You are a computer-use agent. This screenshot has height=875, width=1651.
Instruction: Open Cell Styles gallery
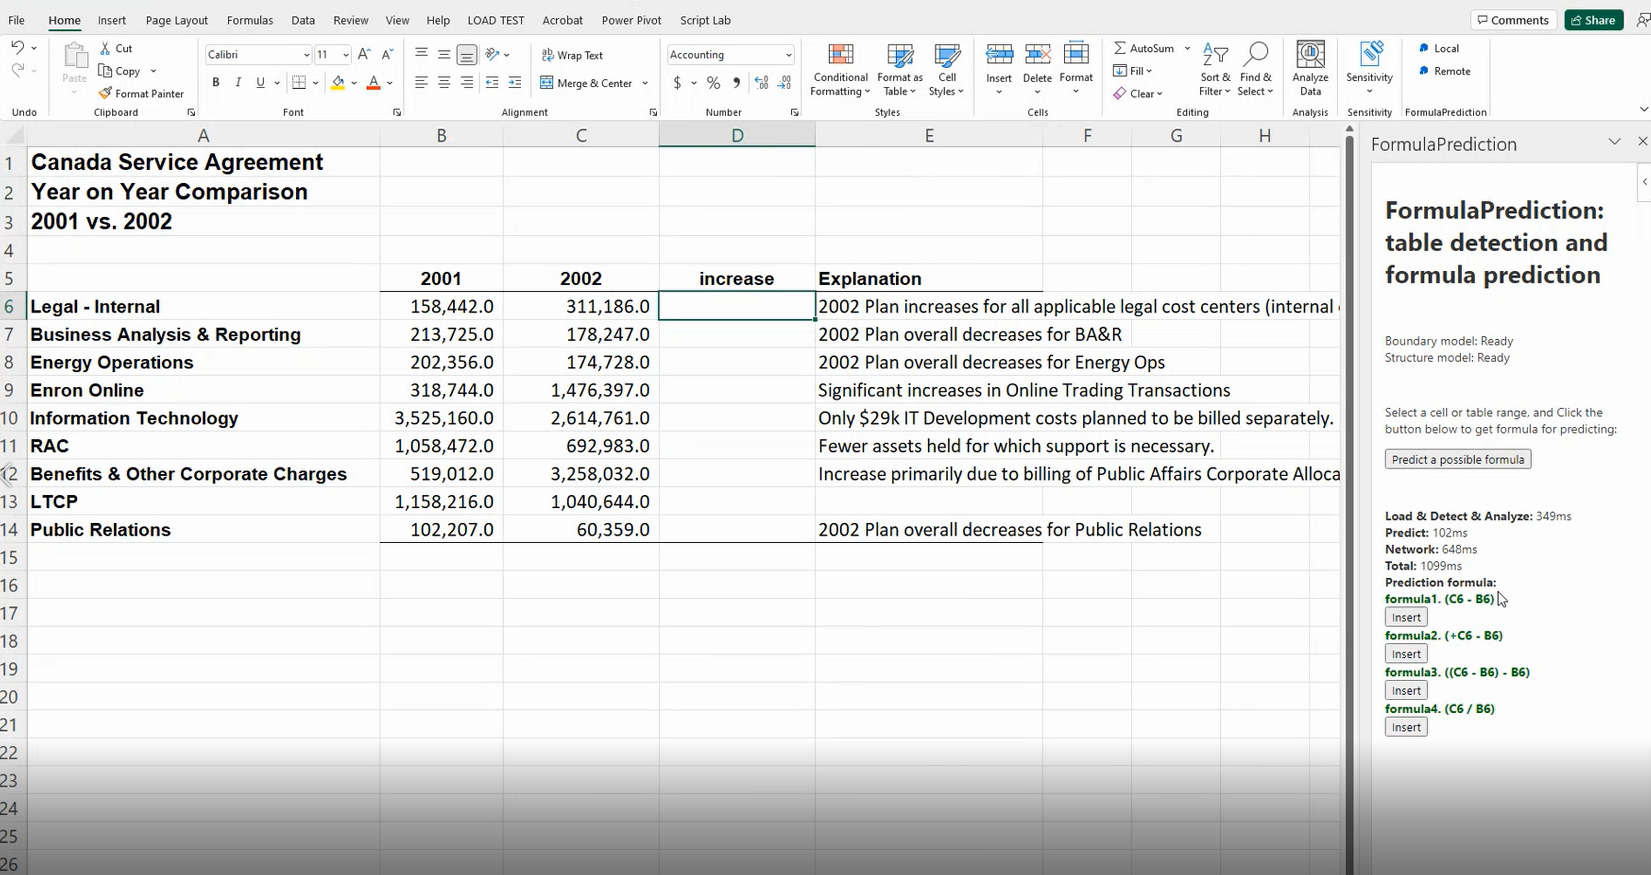pos(946,70)
